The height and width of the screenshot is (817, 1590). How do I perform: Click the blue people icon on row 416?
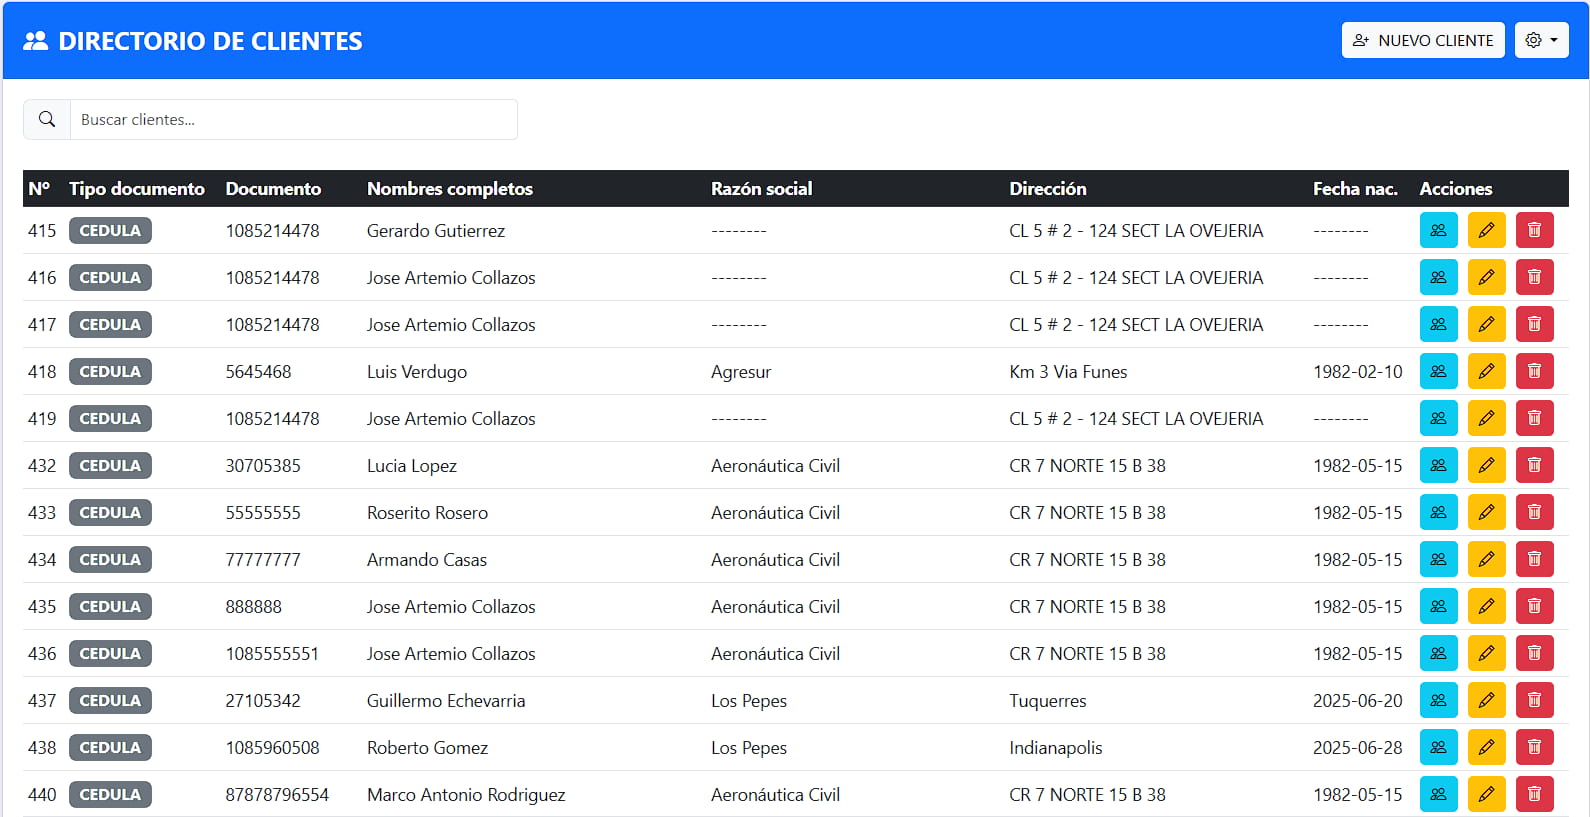(x=1438, y=277)
